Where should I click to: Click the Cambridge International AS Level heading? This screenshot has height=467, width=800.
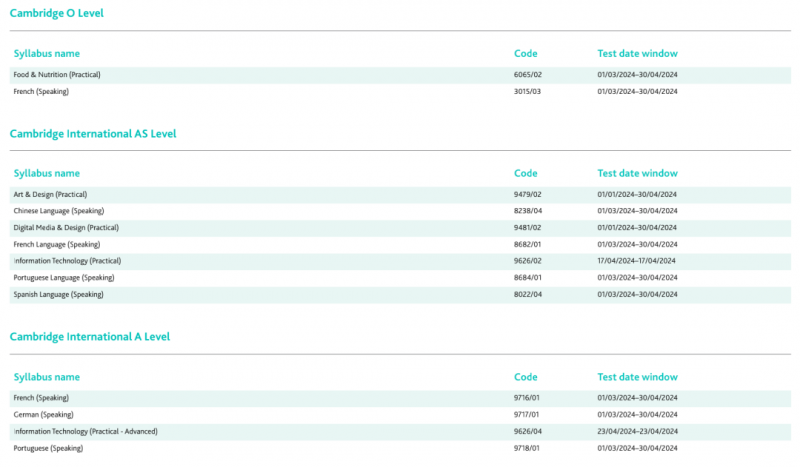click(x=93, y=134)
